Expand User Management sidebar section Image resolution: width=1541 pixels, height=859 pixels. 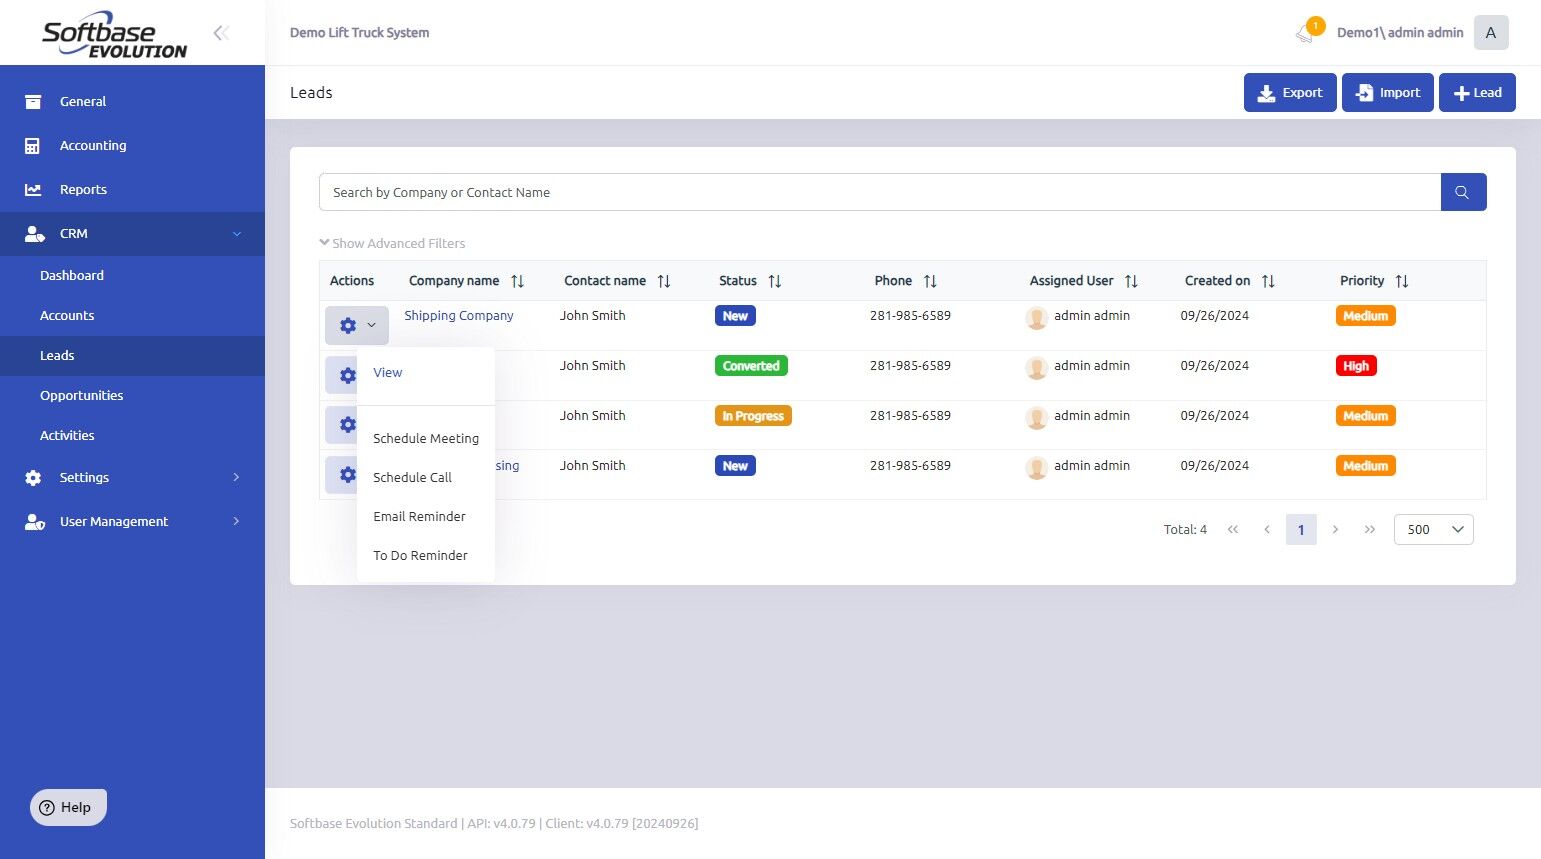(132, 521)
